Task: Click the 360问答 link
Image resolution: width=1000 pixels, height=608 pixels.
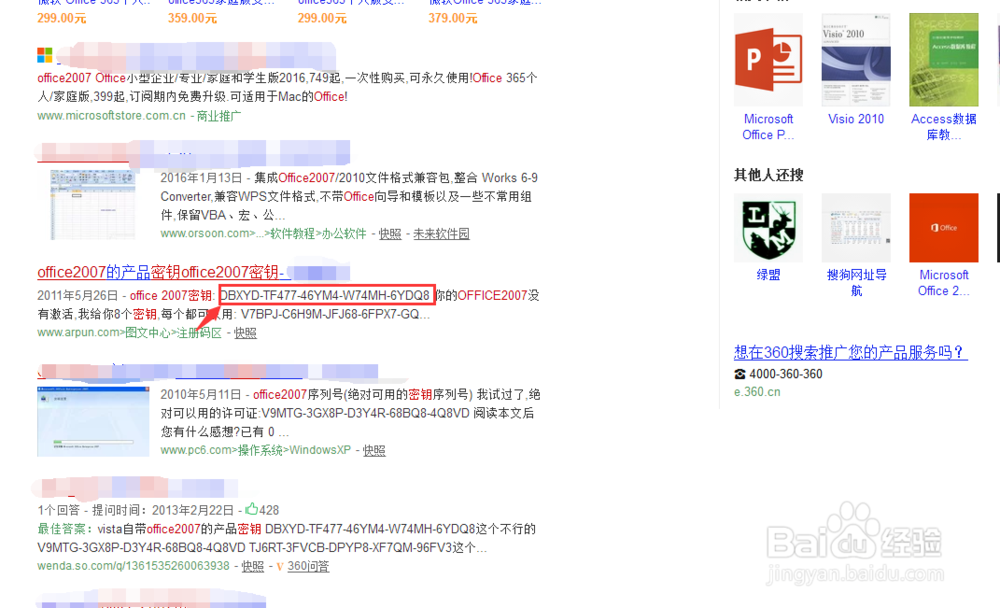Action: click(x=308, y=567)
